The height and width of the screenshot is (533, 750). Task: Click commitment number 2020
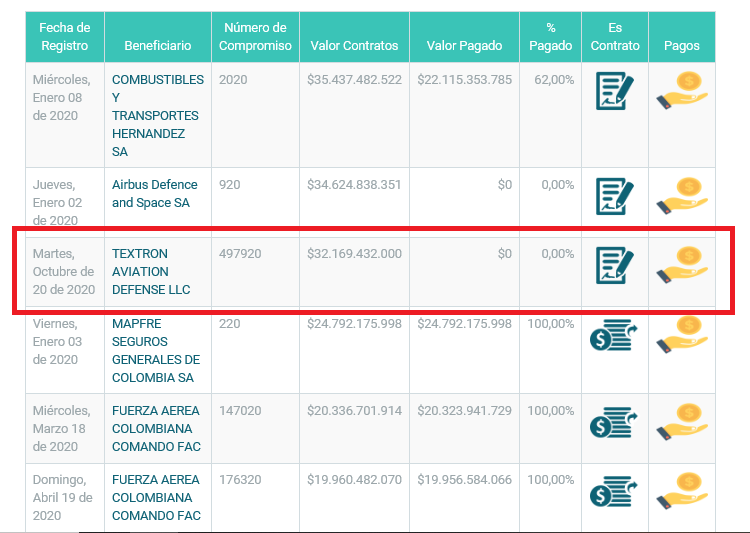pos(233,79)
